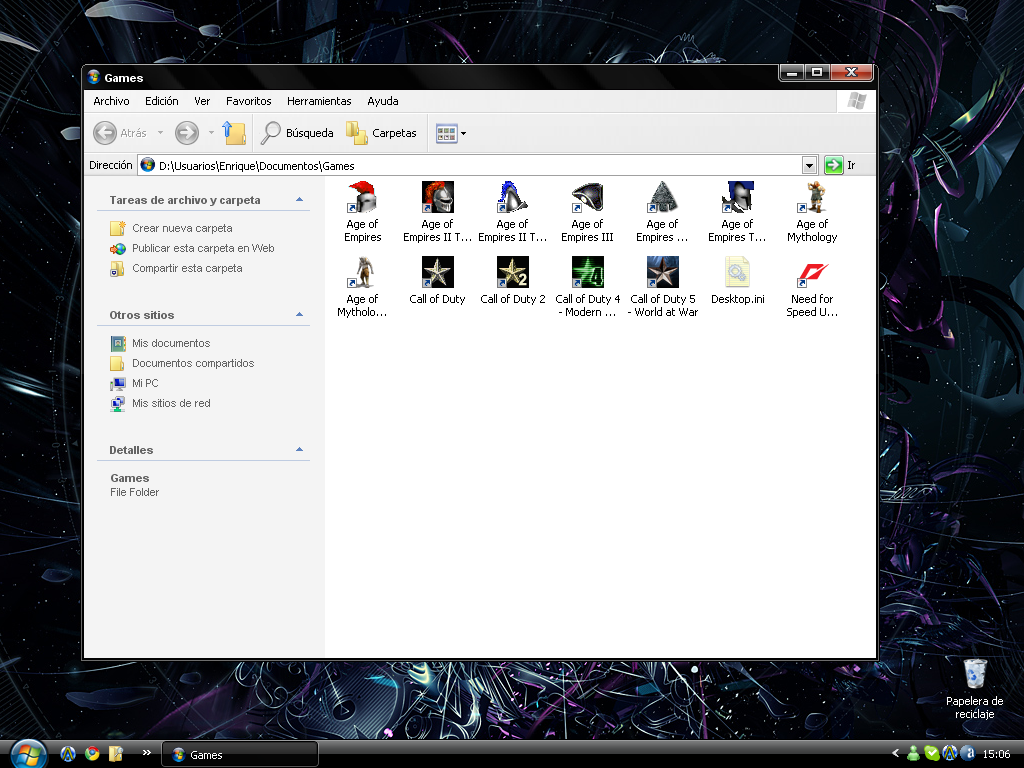This screenshot has width=1024, height=768.
Task: Open the Back button history dropdown
Action: [x=160, y=133]
